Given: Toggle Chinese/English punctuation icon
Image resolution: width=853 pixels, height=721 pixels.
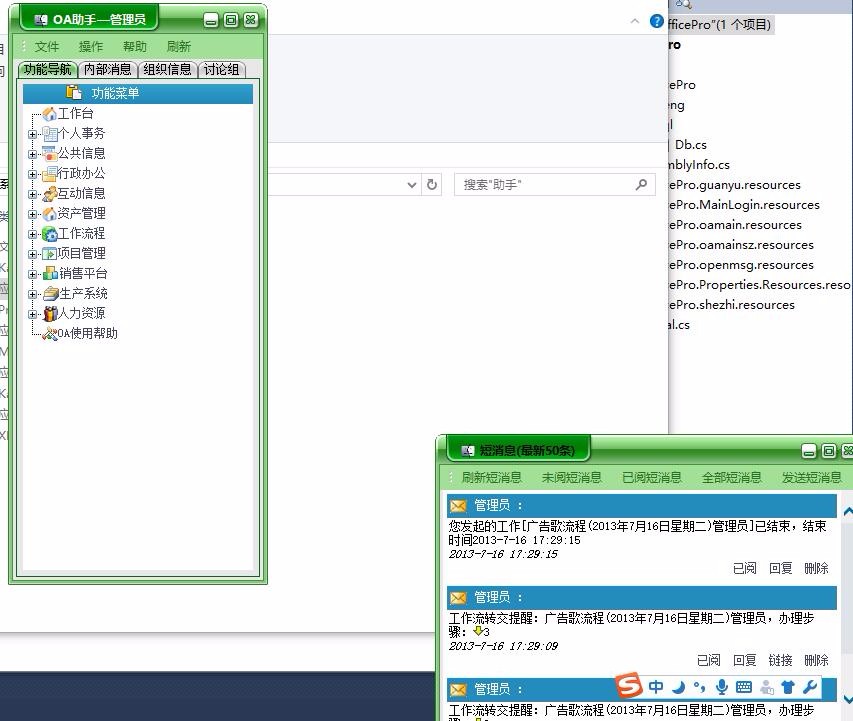Looking at the screenshot, I should (x=698, y=687).
